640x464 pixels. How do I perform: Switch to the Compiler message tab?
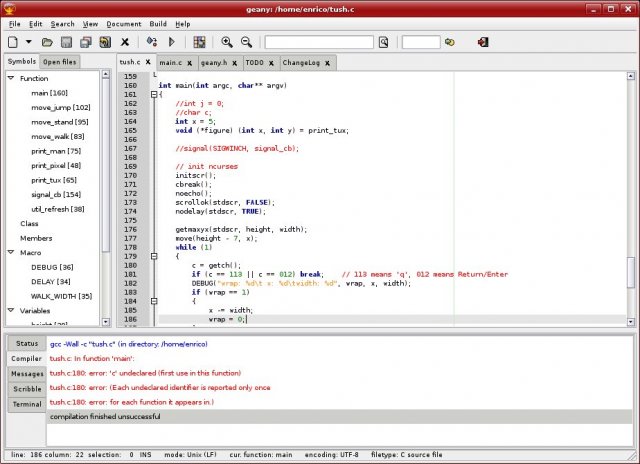(x=27, y=359)
